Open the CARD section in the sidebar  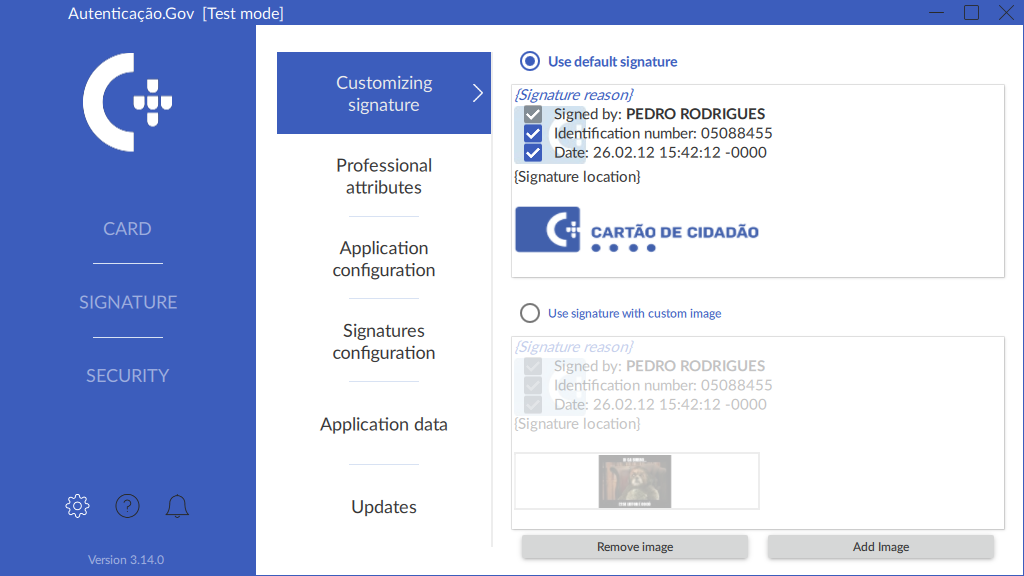128,229
